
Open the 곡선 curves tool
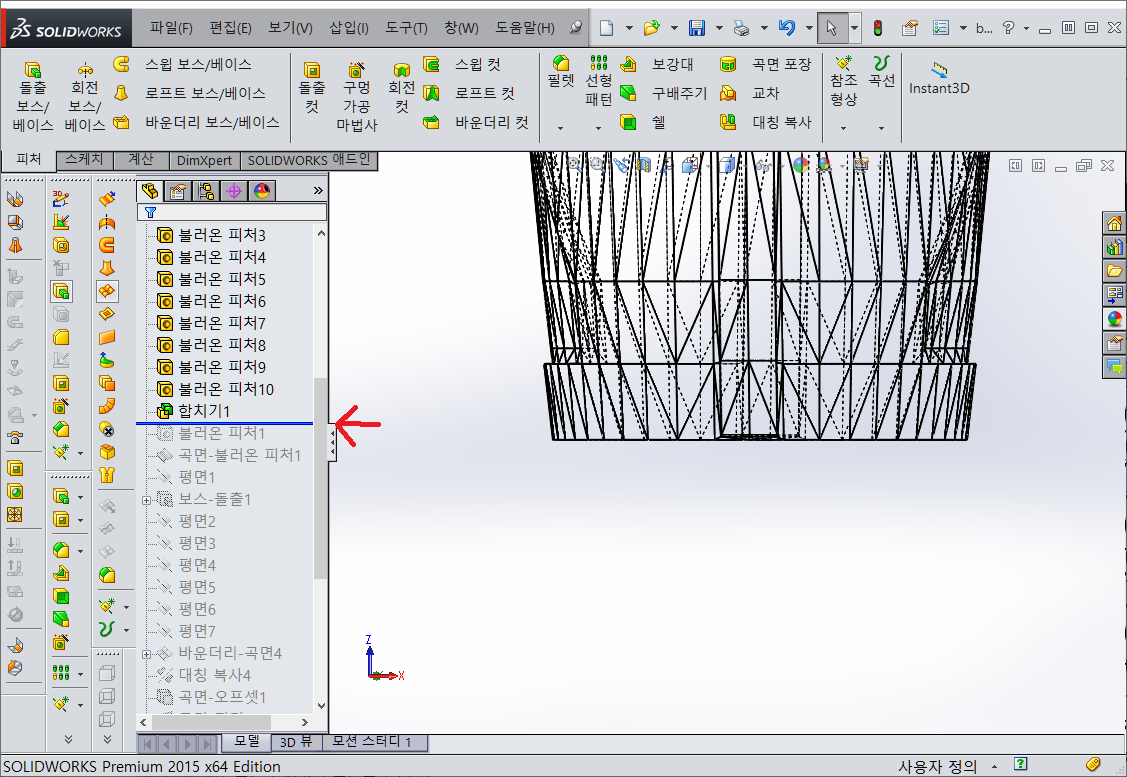click(x=881, y=71)
